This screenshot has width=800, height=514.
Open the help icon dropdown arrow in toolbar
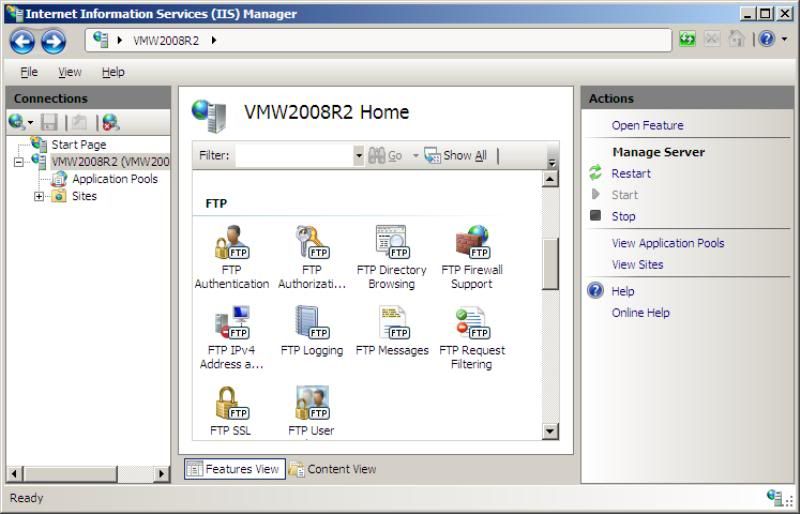[x=784, y=39]
